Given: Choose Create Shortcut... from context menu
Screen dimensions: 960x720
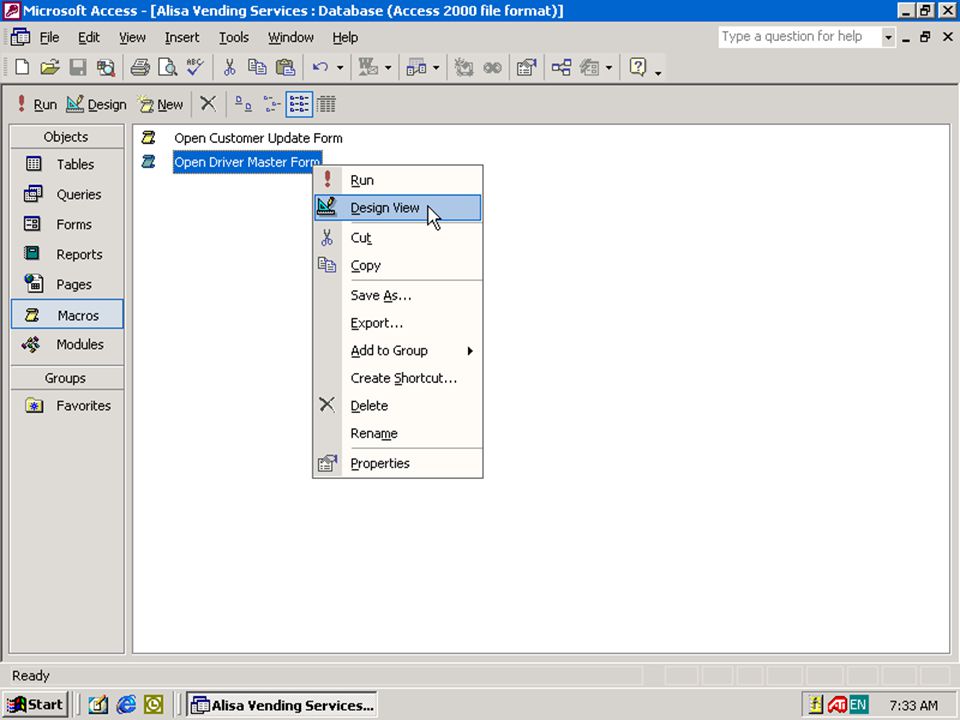Looking at the screenshot, I should [398, 378].
